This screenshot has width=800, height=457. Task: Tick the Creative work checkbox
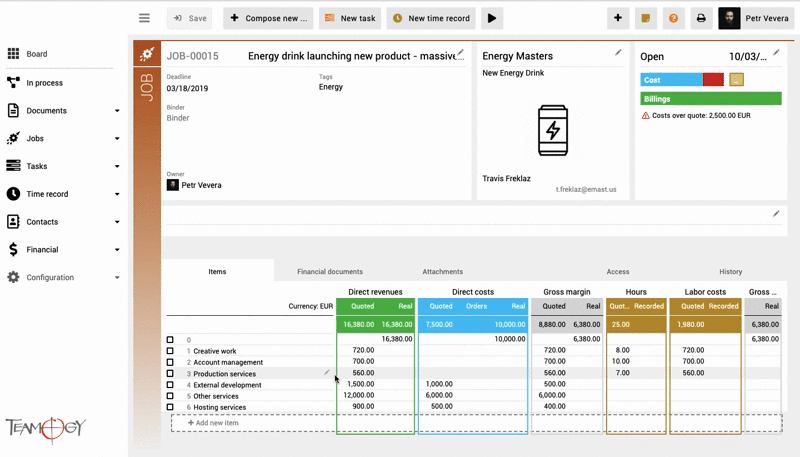(170, 351)
